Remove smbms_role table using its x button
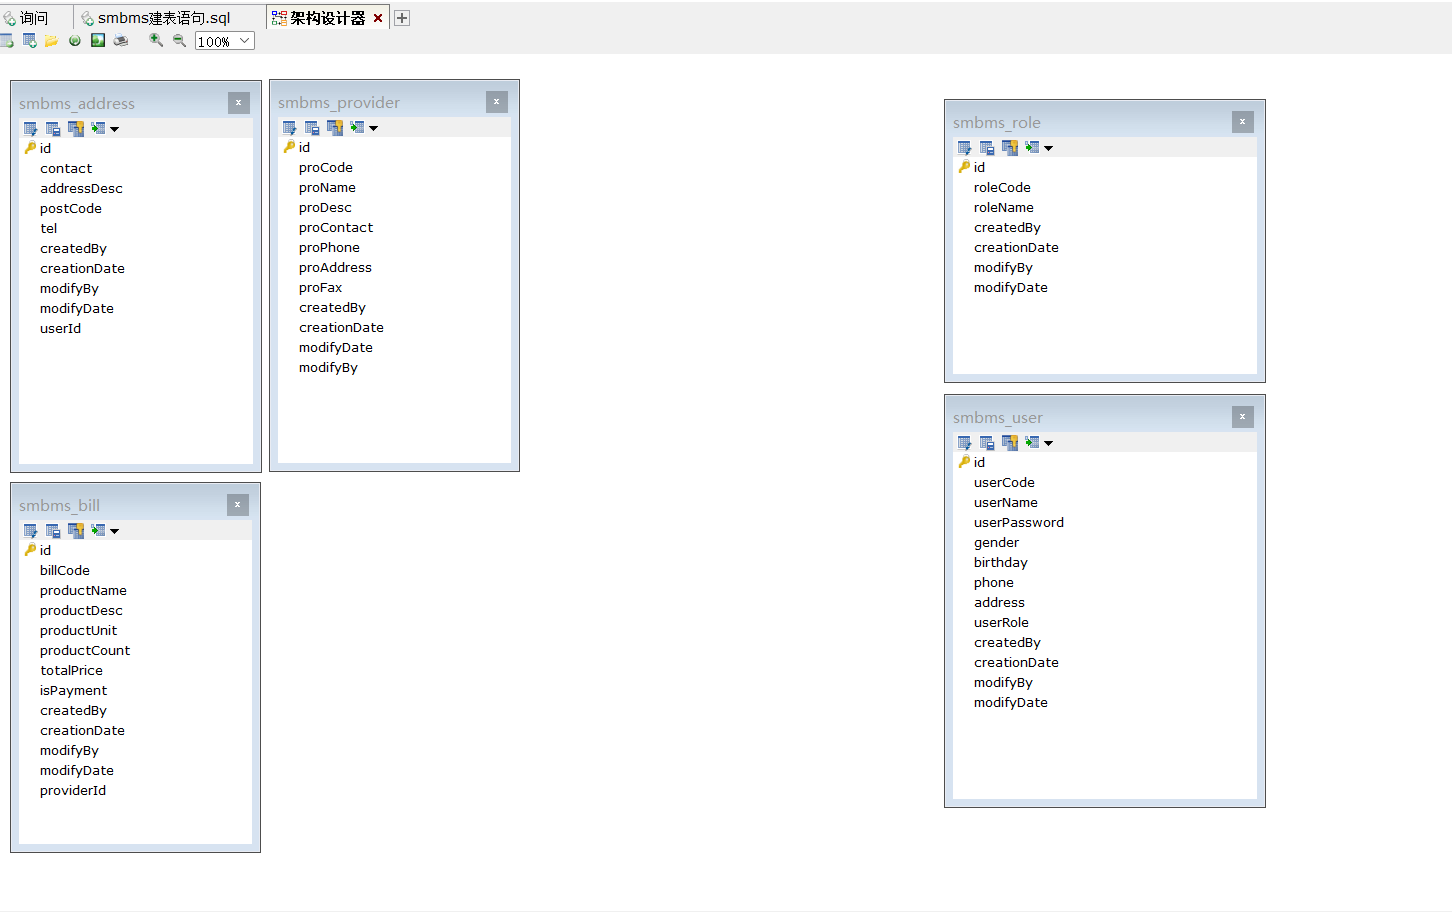 [1243, 122]
